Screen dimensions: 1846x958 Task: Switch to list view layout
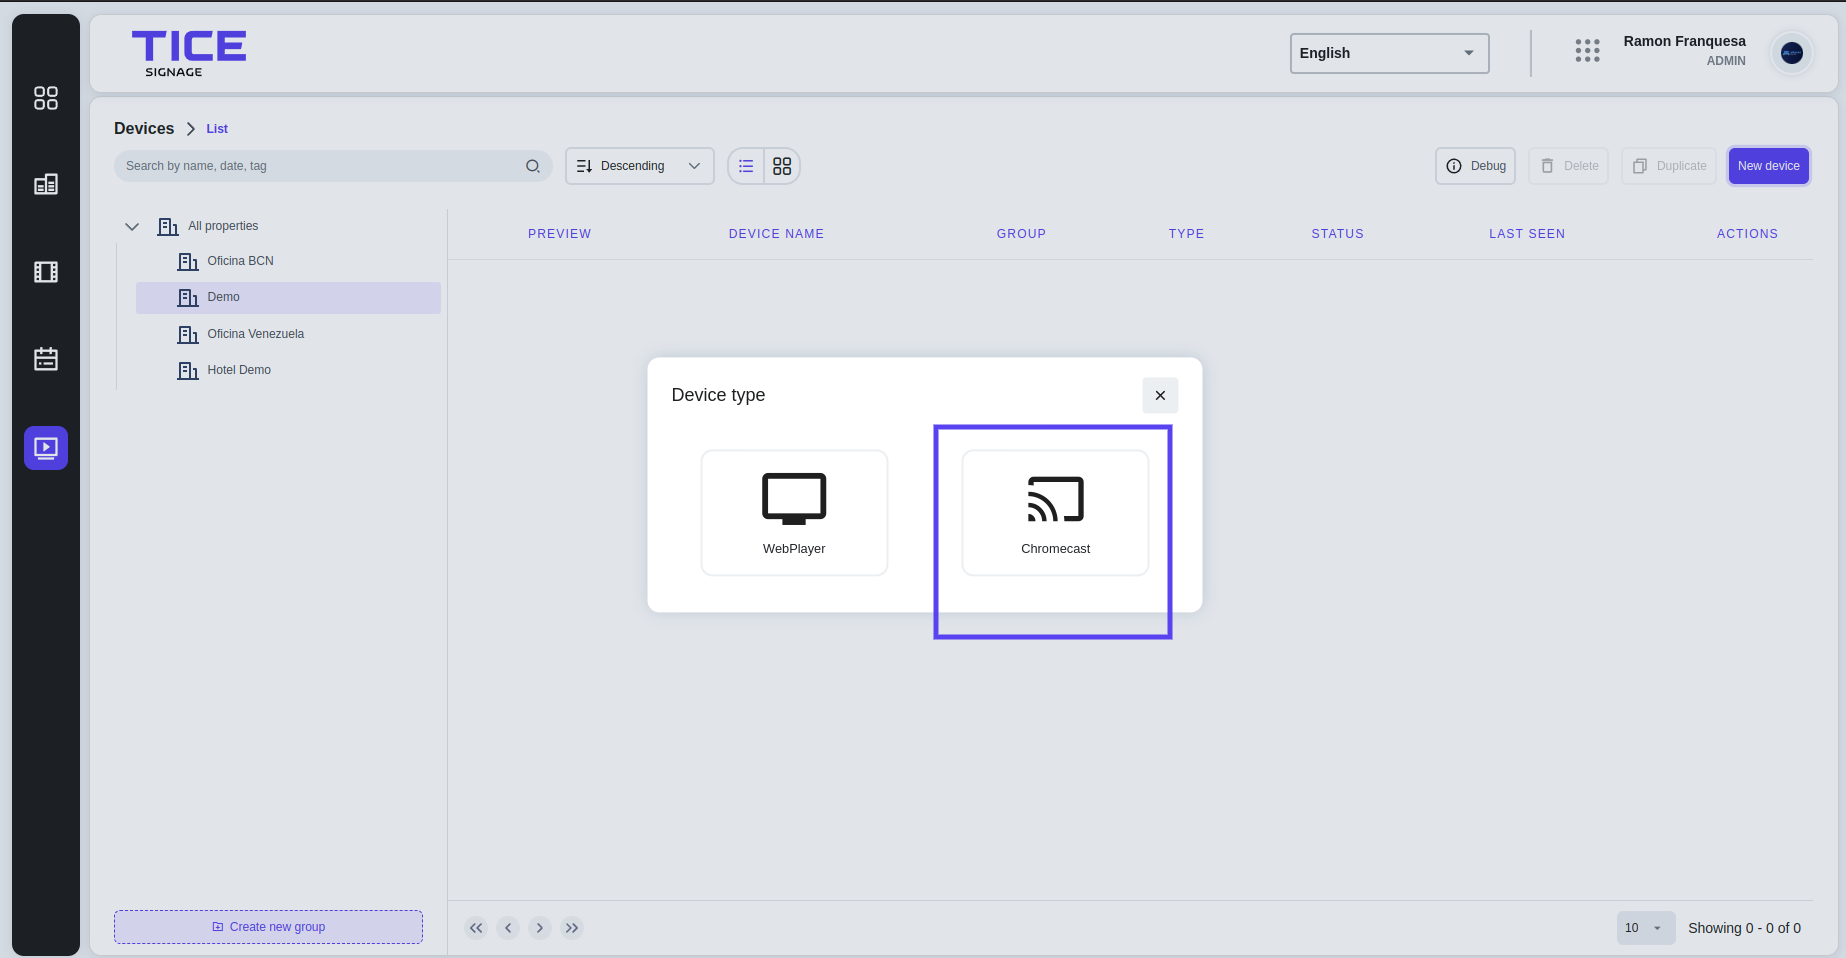(x=746, y=166)
